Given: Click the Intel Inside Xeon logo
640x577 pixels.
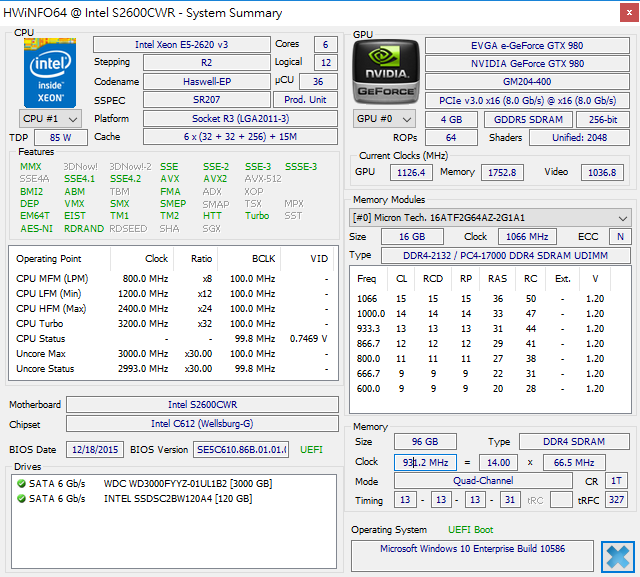Looking at the screenshot, I should tap(50, 73).
